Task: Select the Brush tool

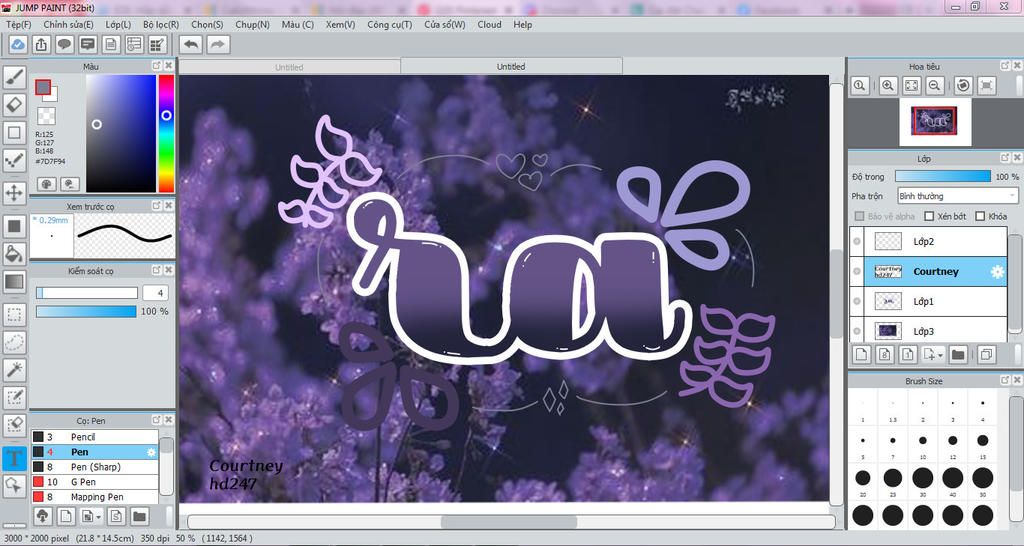Action: [14, 78]
